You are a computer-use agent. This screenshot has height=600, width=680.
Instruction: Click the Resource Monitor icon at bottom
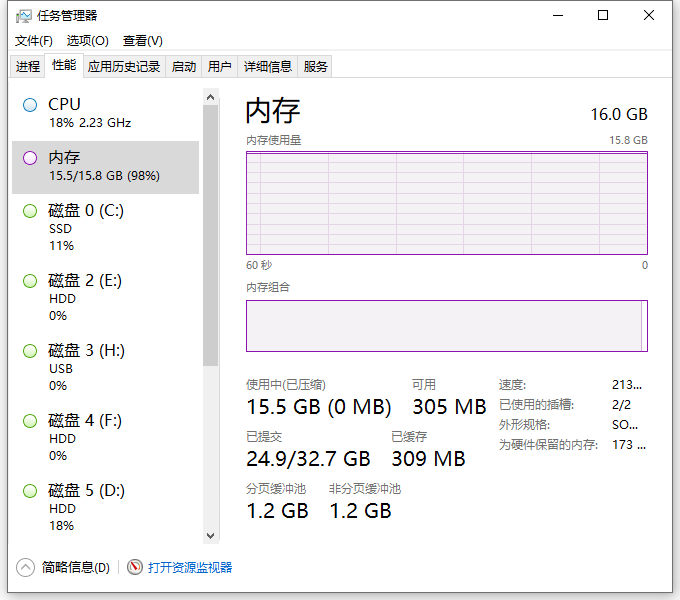click(x=135, y=567)
